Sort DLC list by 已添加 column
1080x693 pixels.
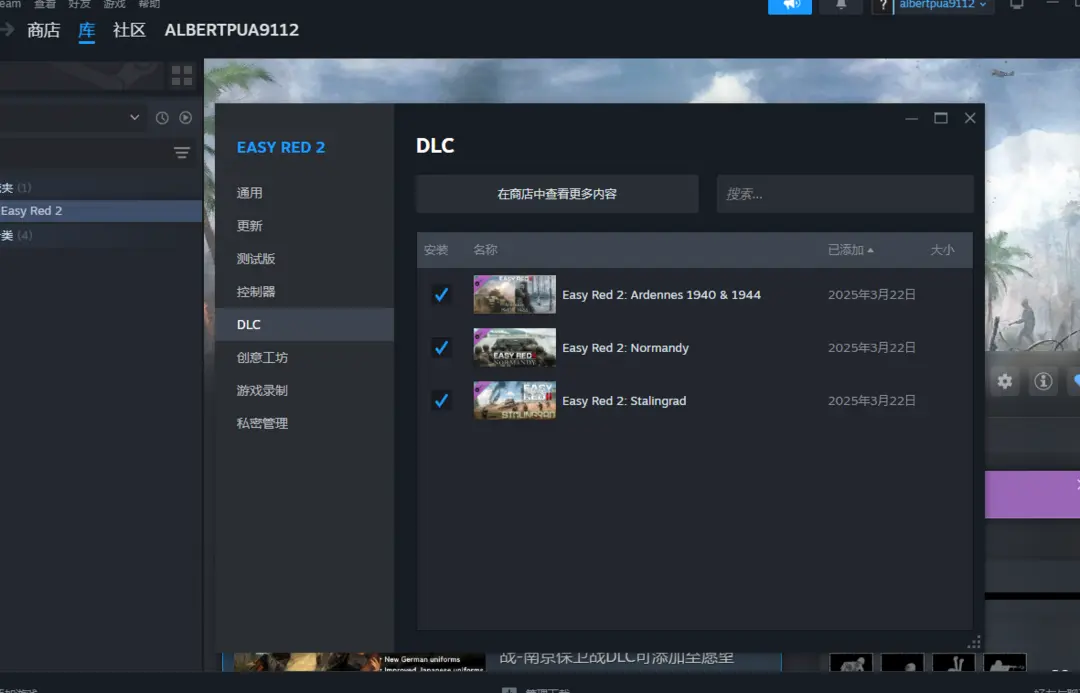click(x=850, y=250)
